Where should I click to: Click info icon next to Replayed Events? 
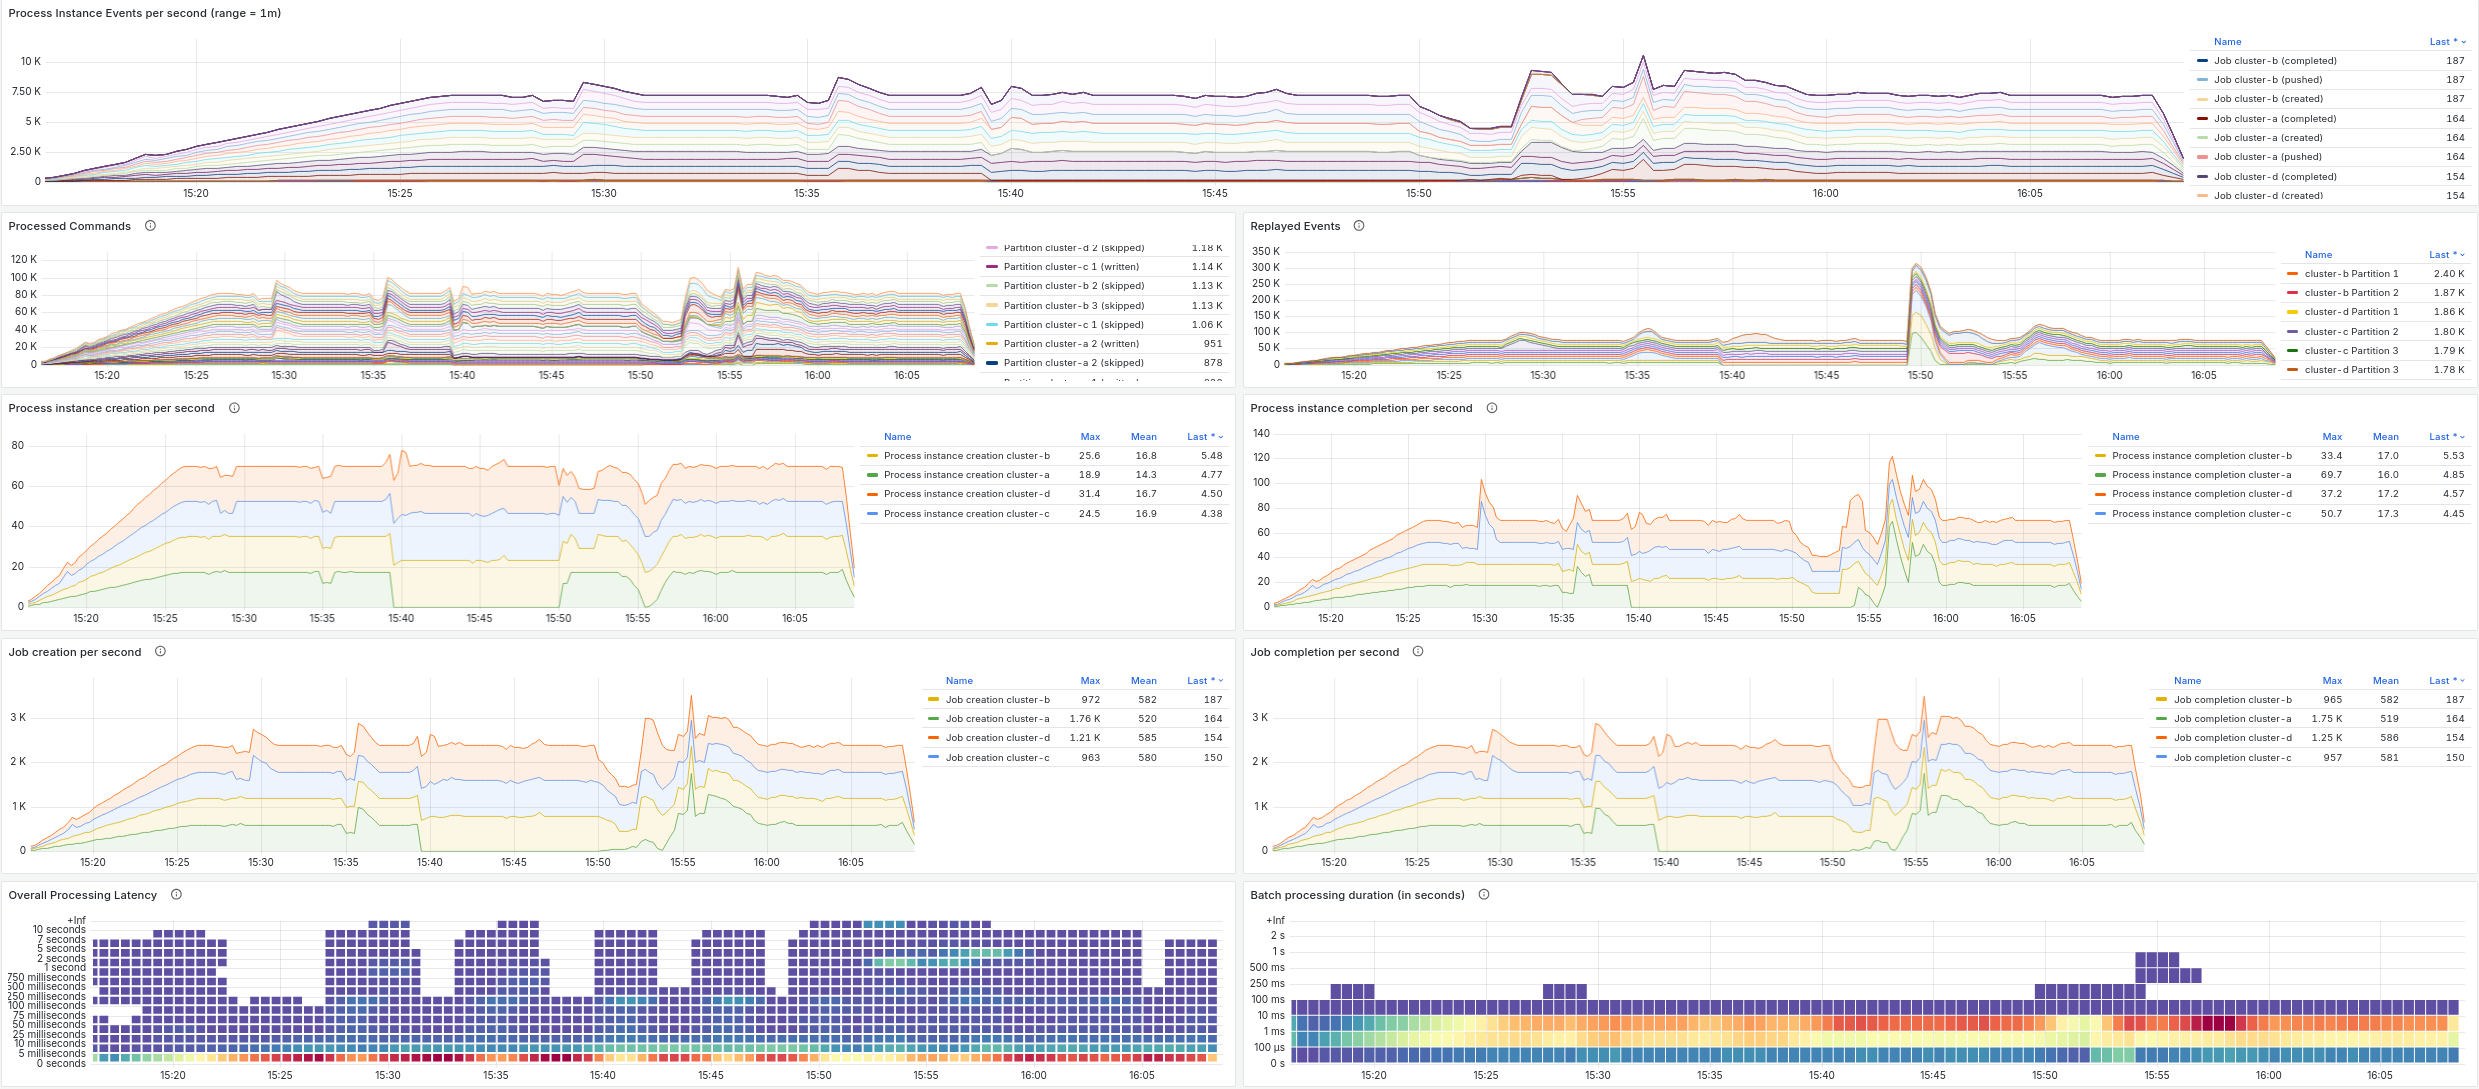tap(1359, 226)
